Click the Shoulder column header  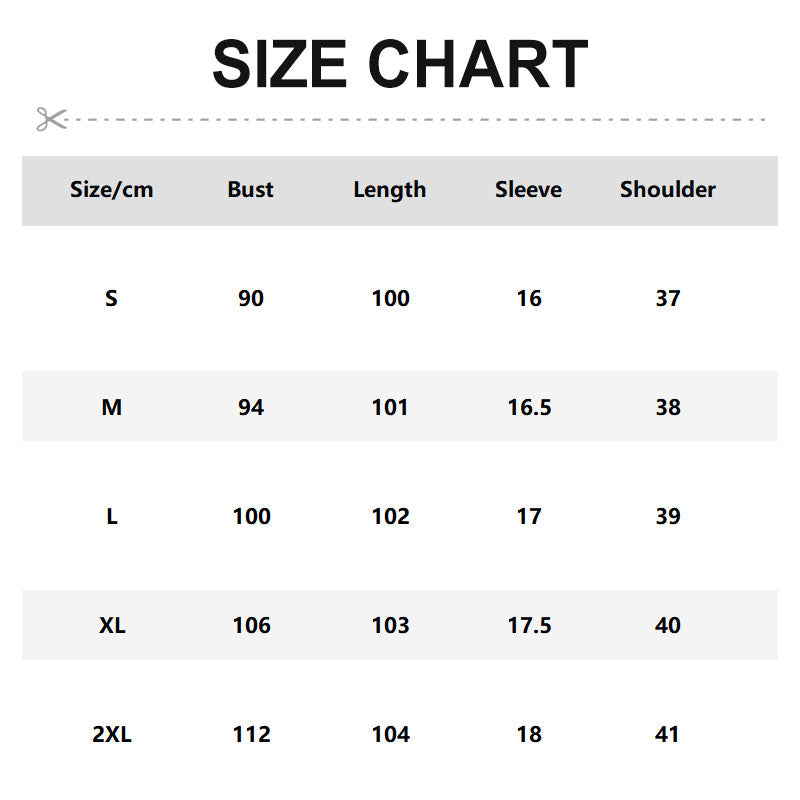pyautogui.click(x=668, y=190)
